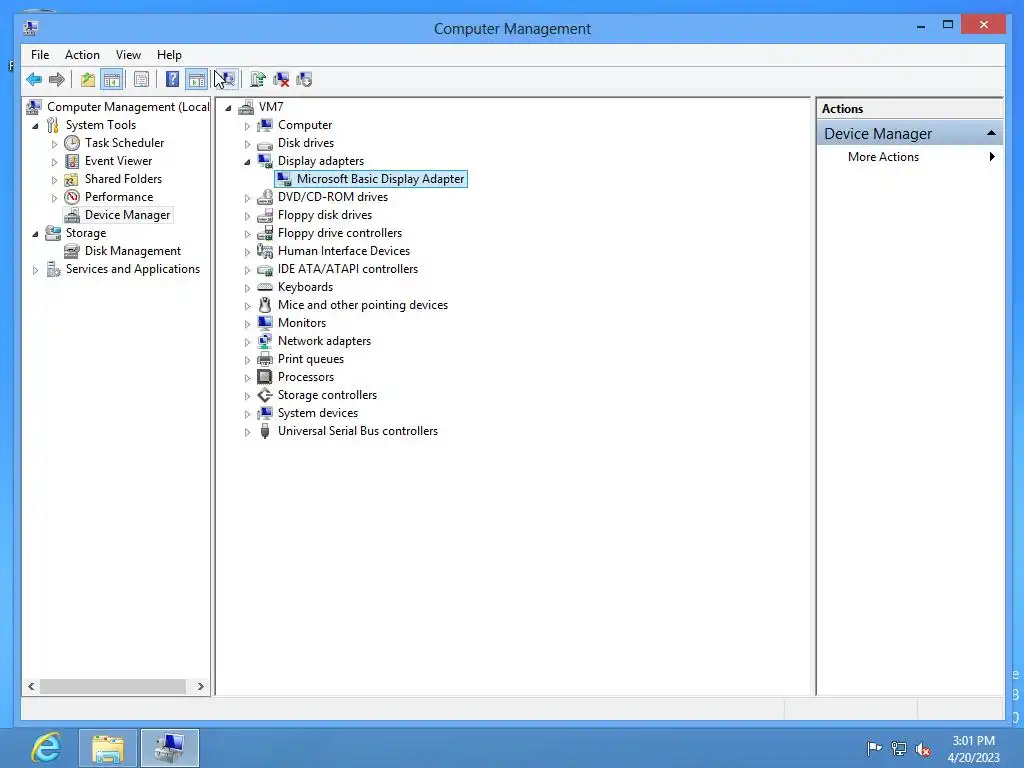The width and height of the screenshot is (1024, 768).
Task: Toggle the Show/Hide Console Tree icon
Action: pos(112,80)
